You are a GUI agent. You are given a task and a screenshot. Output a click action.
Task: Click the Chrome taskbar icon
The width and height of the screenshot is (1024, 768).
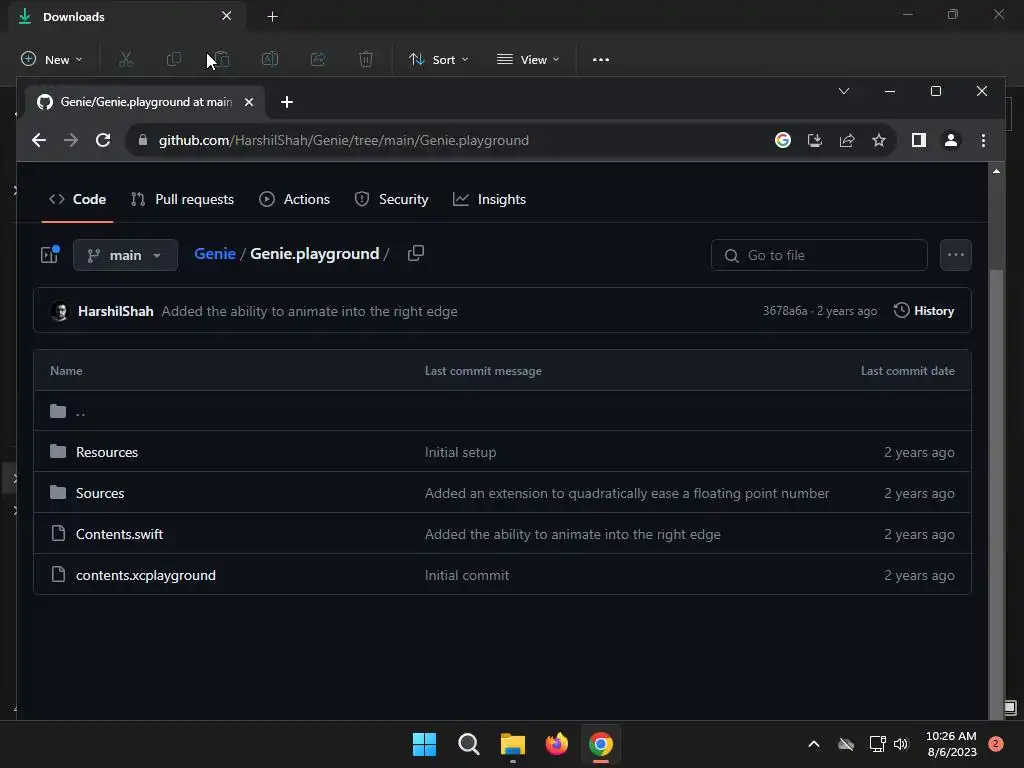pyautogui.click(x=601, y=744)
